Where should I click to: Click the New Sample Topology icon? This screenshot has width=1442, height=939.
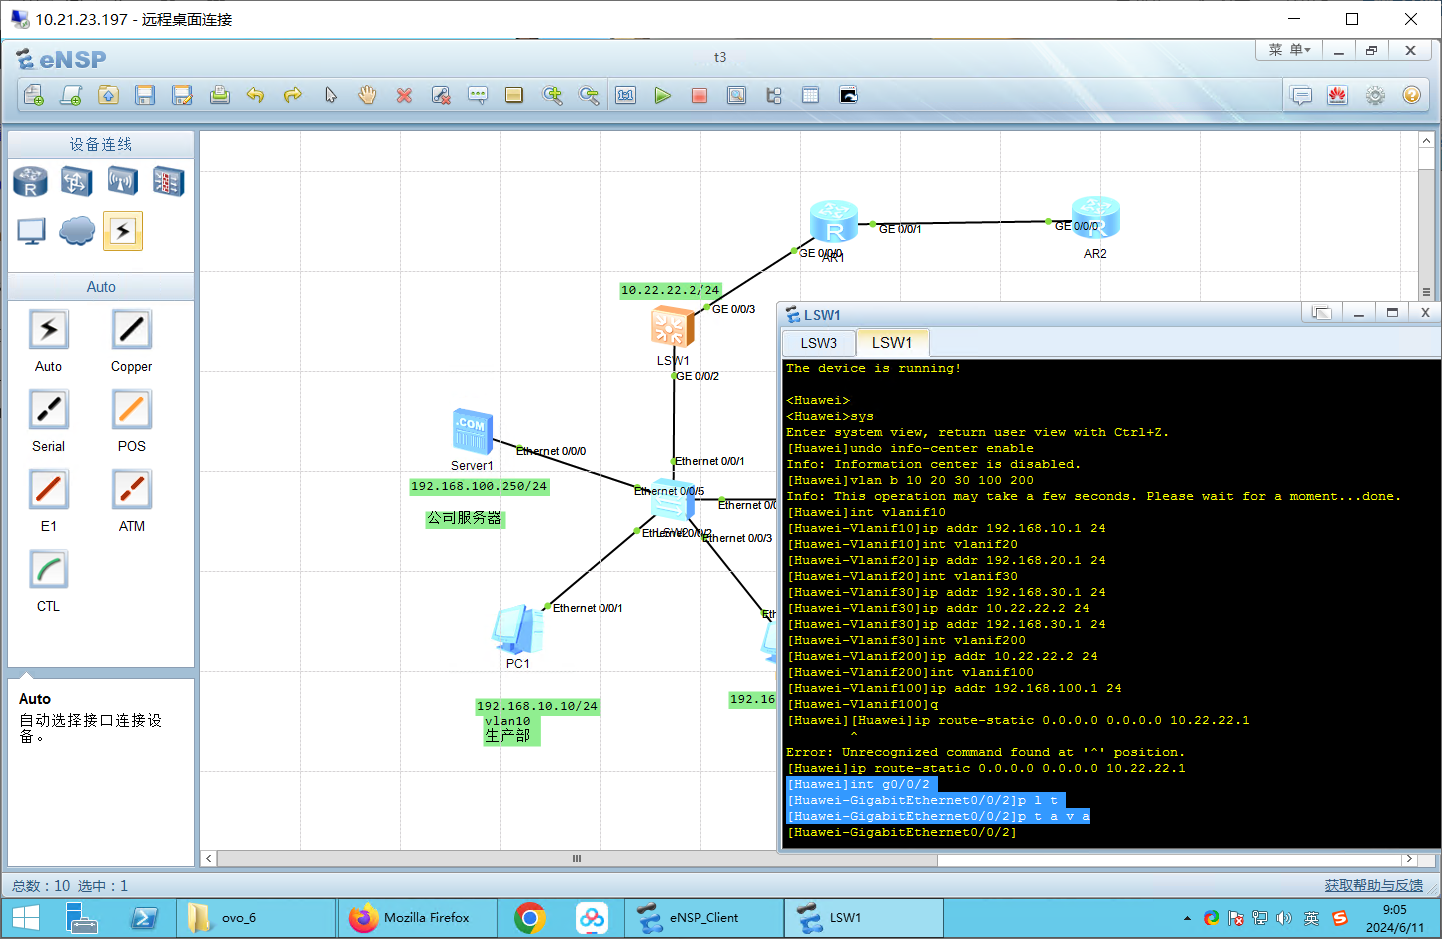tap(71, 95)
